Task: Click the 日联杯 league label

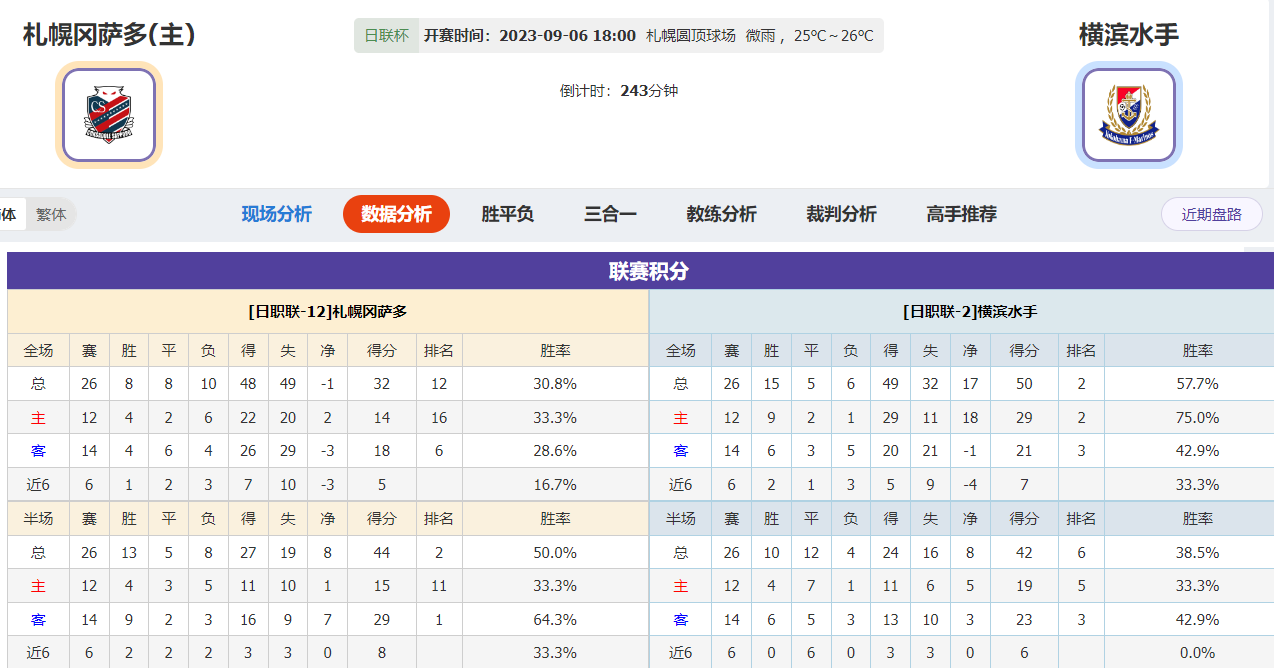Action: click(x=386, y=36)
